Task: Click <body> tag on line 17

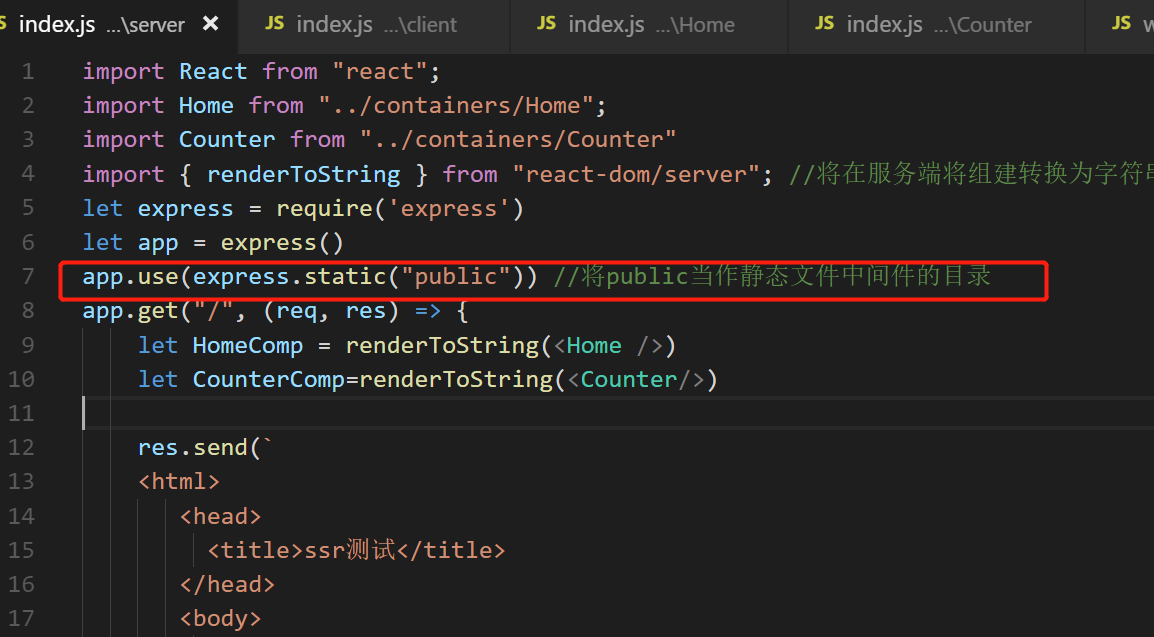Action: coord(220,619)
